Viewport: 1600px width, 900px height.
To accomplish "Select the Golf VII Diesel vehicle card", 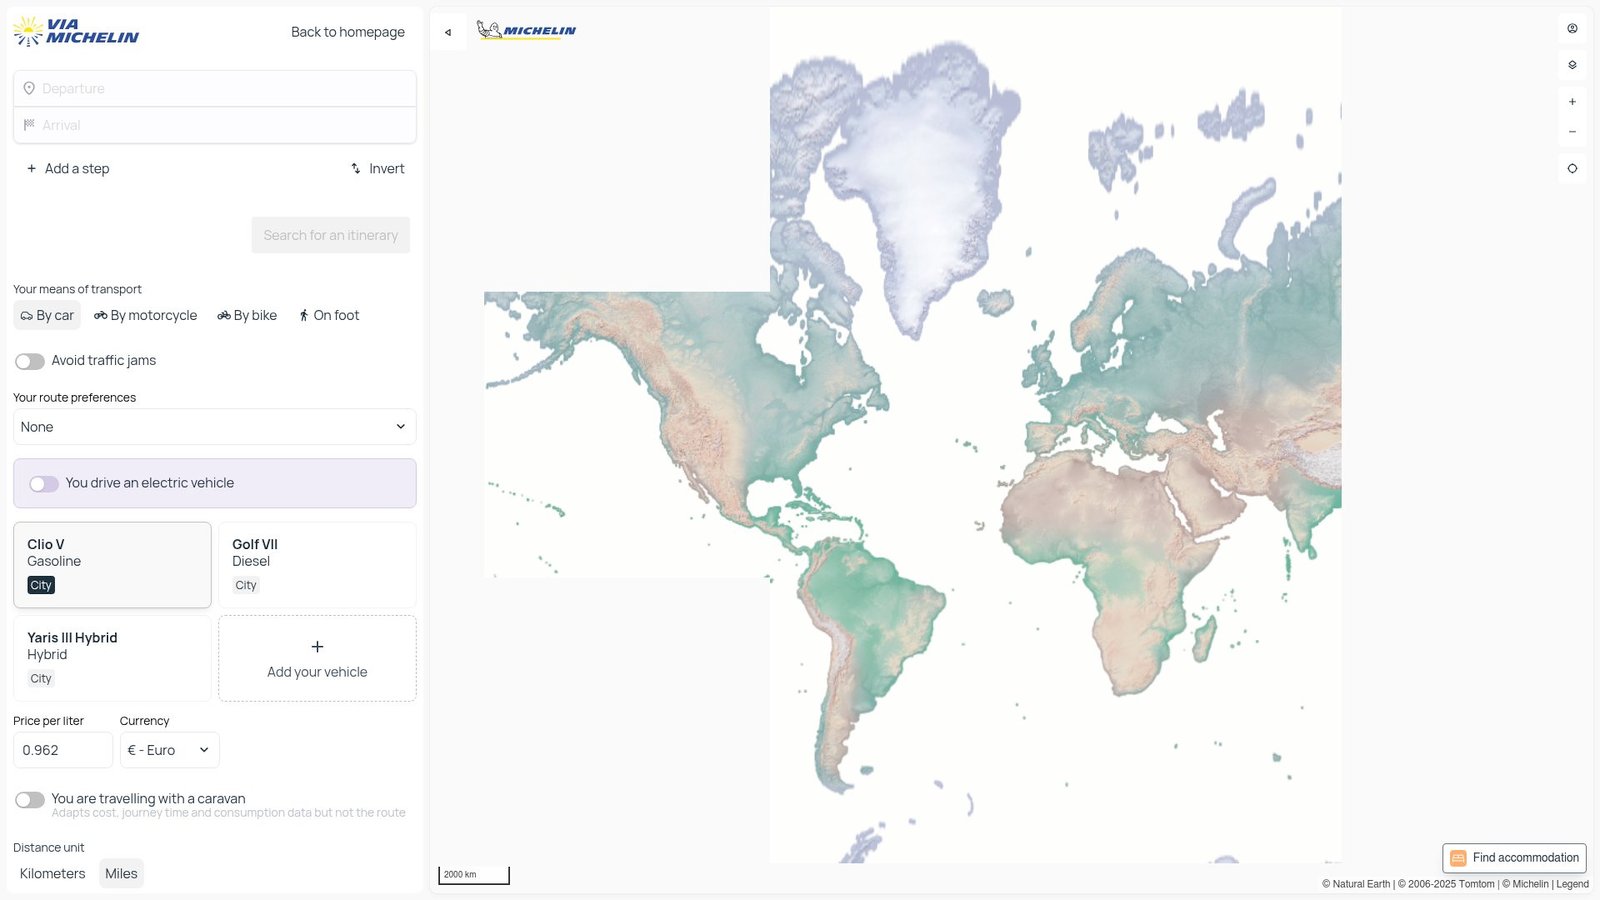I will click(316, 564).
